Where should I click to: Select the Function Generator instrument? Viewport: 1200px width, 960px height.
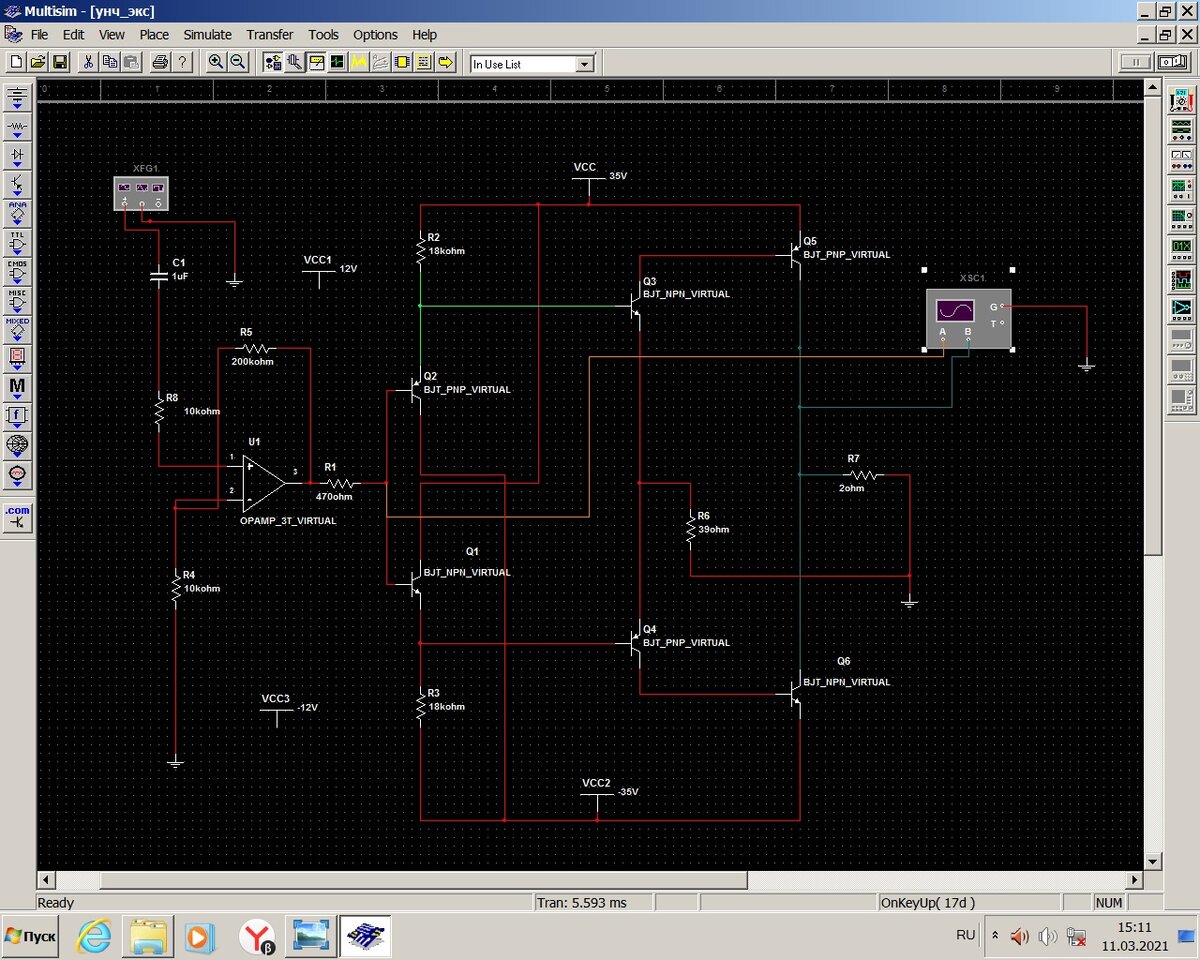pos(1181,129)
